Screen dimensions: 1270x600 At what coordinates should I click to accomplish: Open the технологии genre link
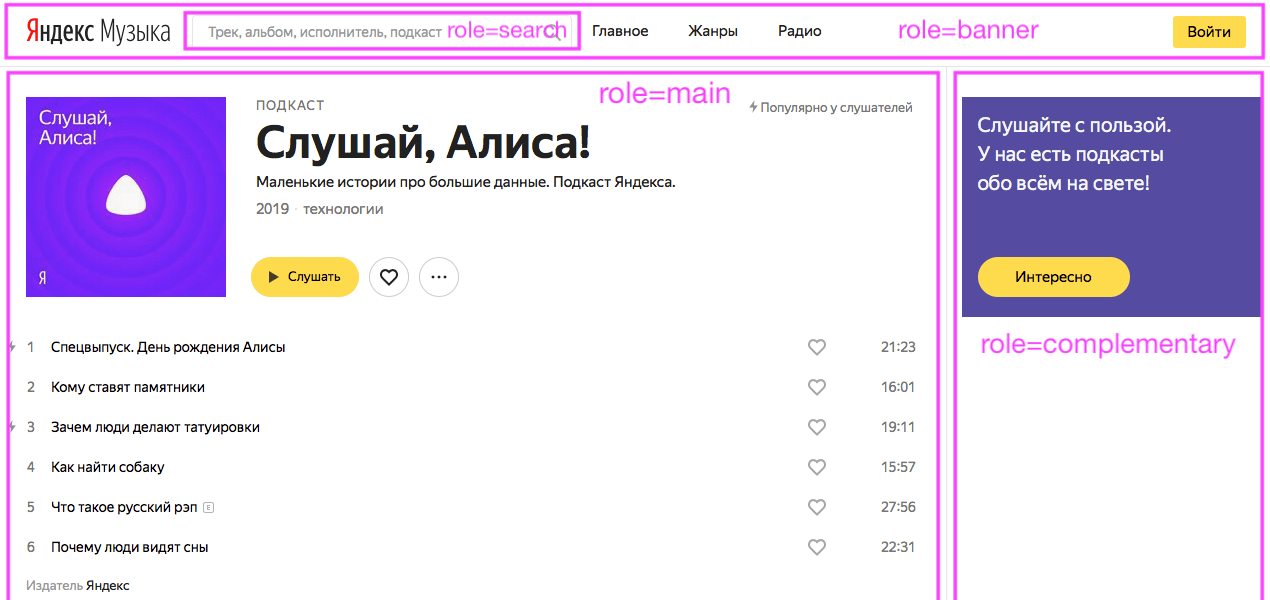point(343,209)
